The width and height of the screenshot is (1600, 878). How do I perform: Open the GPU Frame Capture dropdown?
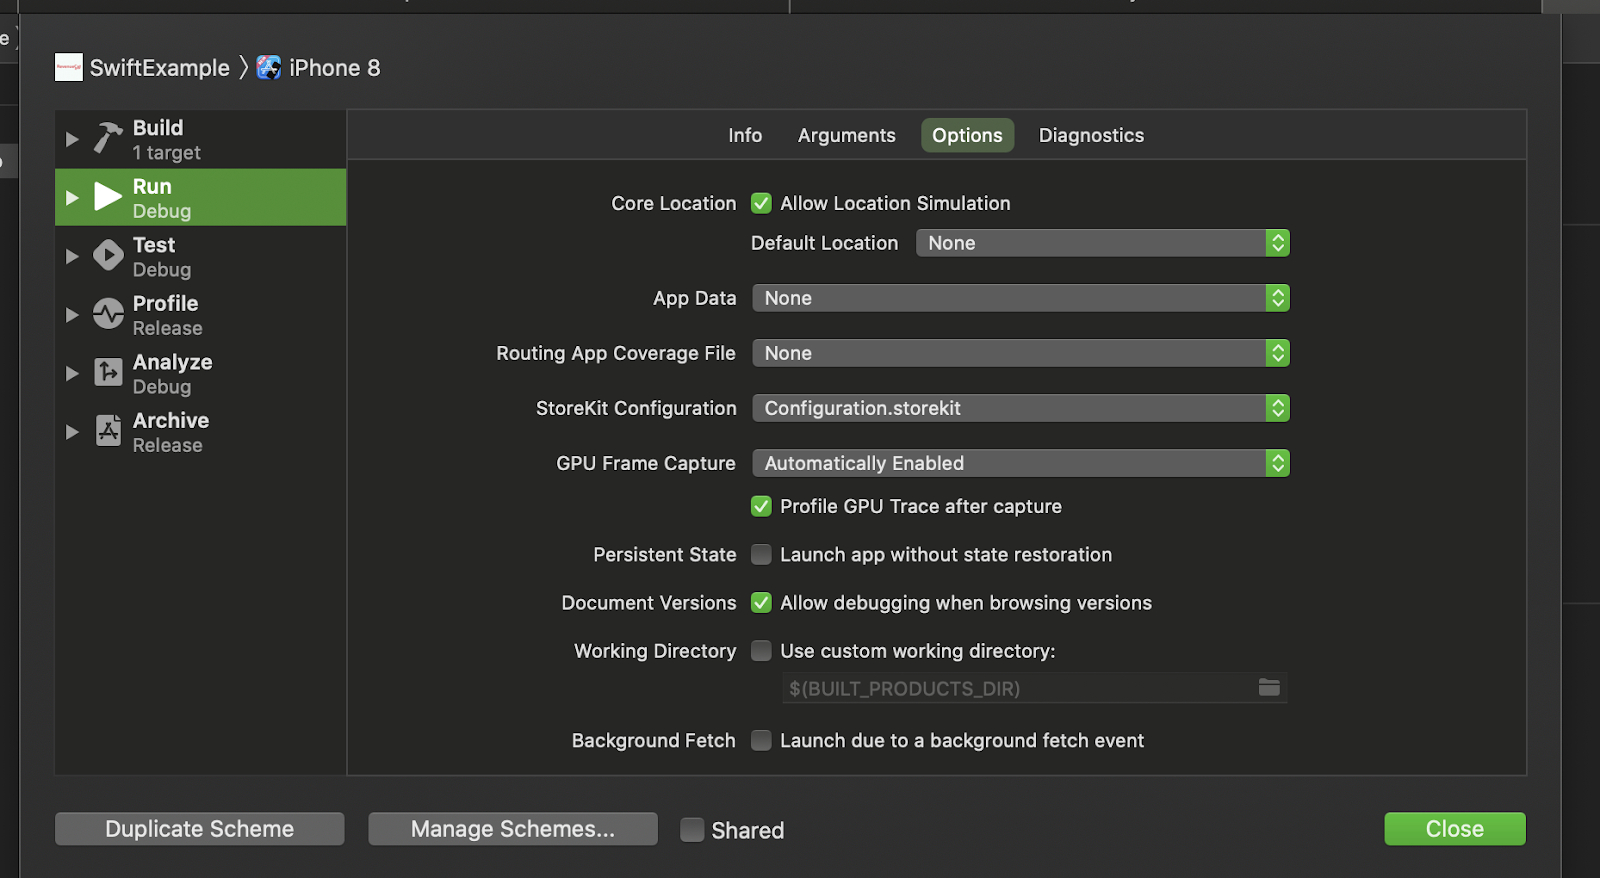tap(1021, 463)
